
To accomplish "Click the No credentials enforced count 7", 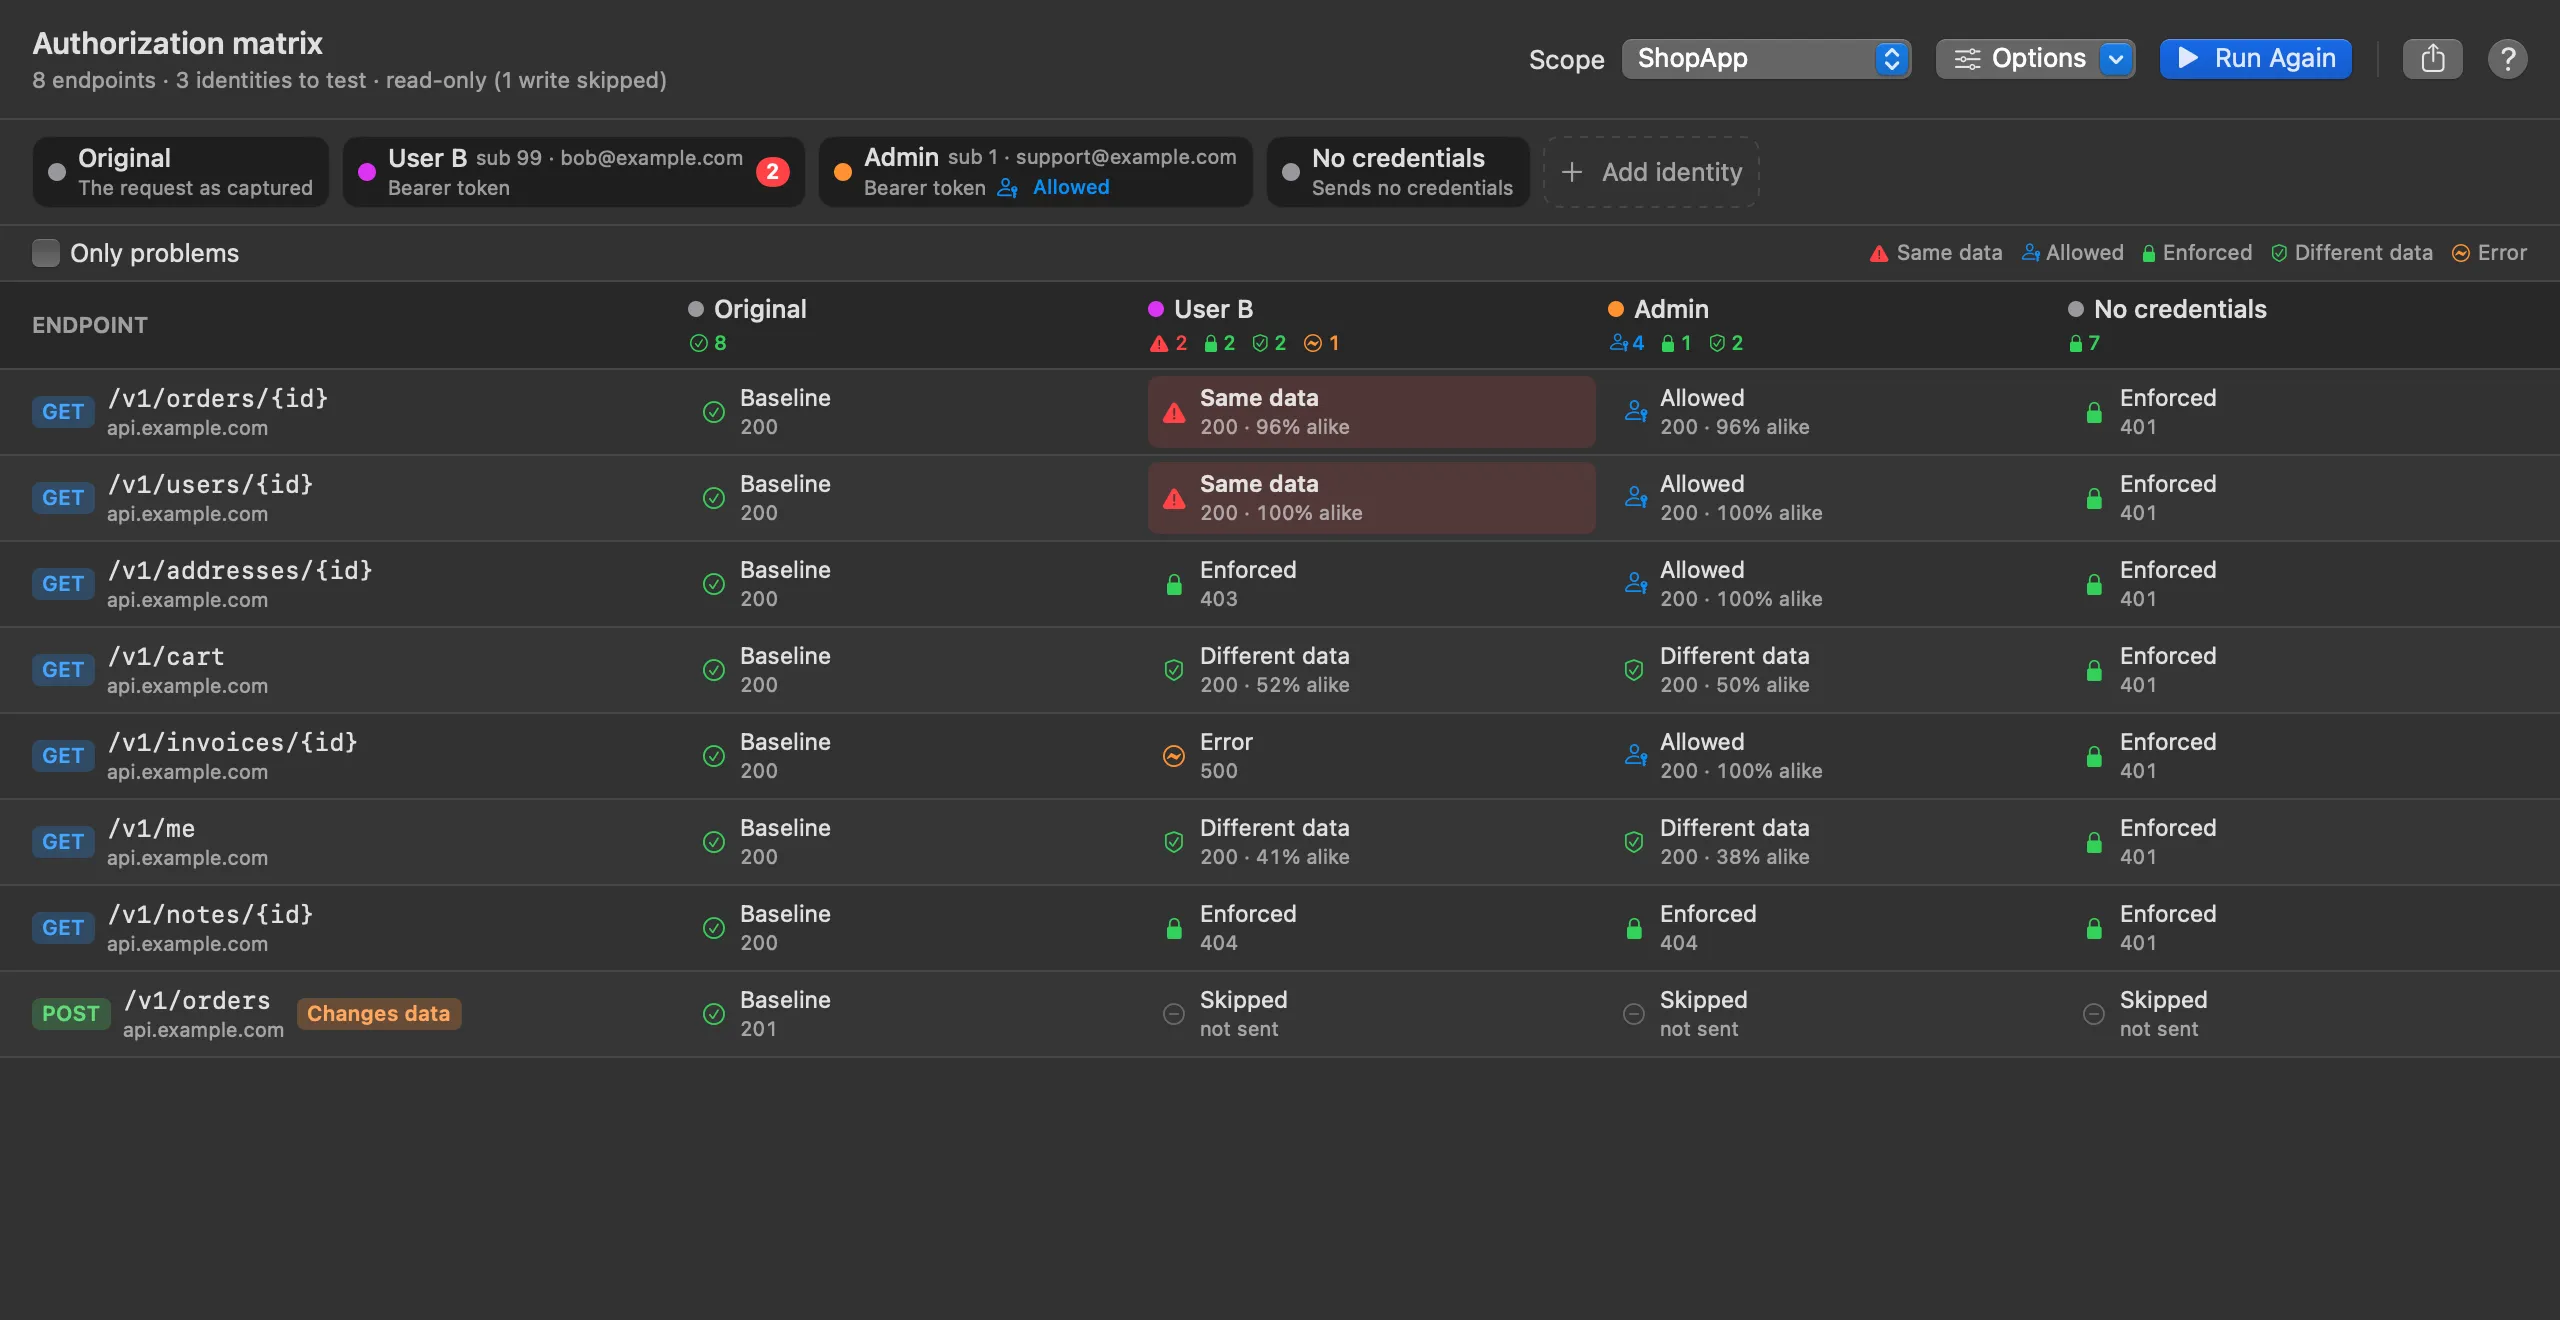I will 2085,343.
